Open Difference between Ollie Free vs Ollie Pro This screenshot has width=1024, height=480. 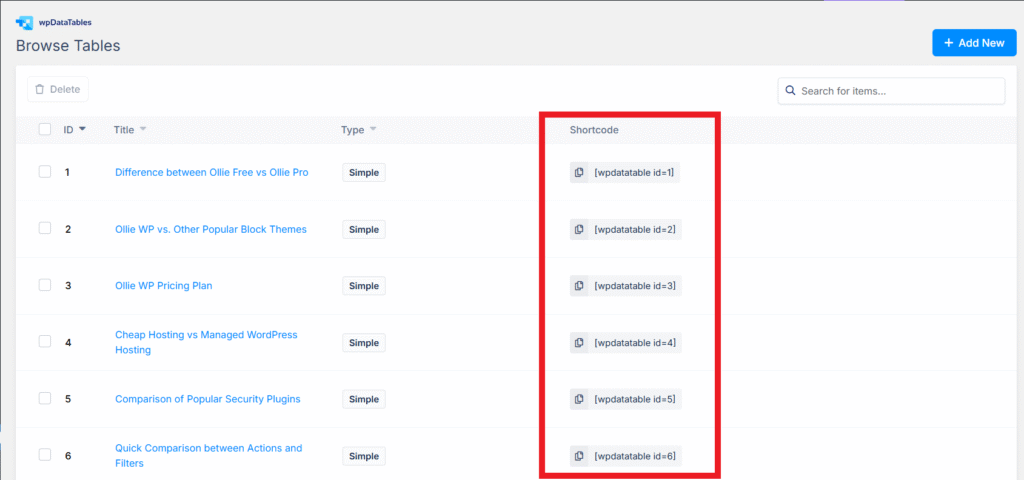211,172
